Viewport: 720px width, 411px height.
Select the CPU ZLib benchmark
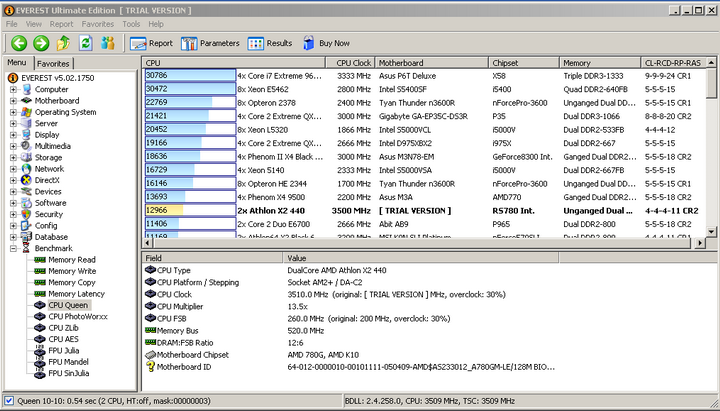(x=63, y=328)
